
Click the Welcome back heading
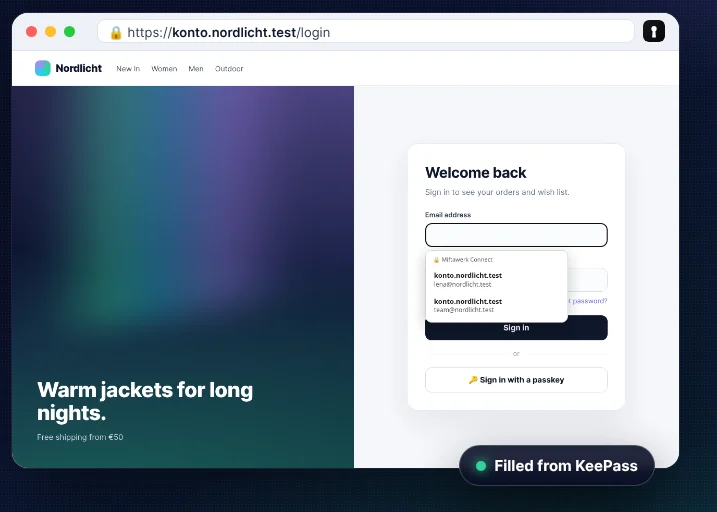pyautogui.click(x=476, y=173)
